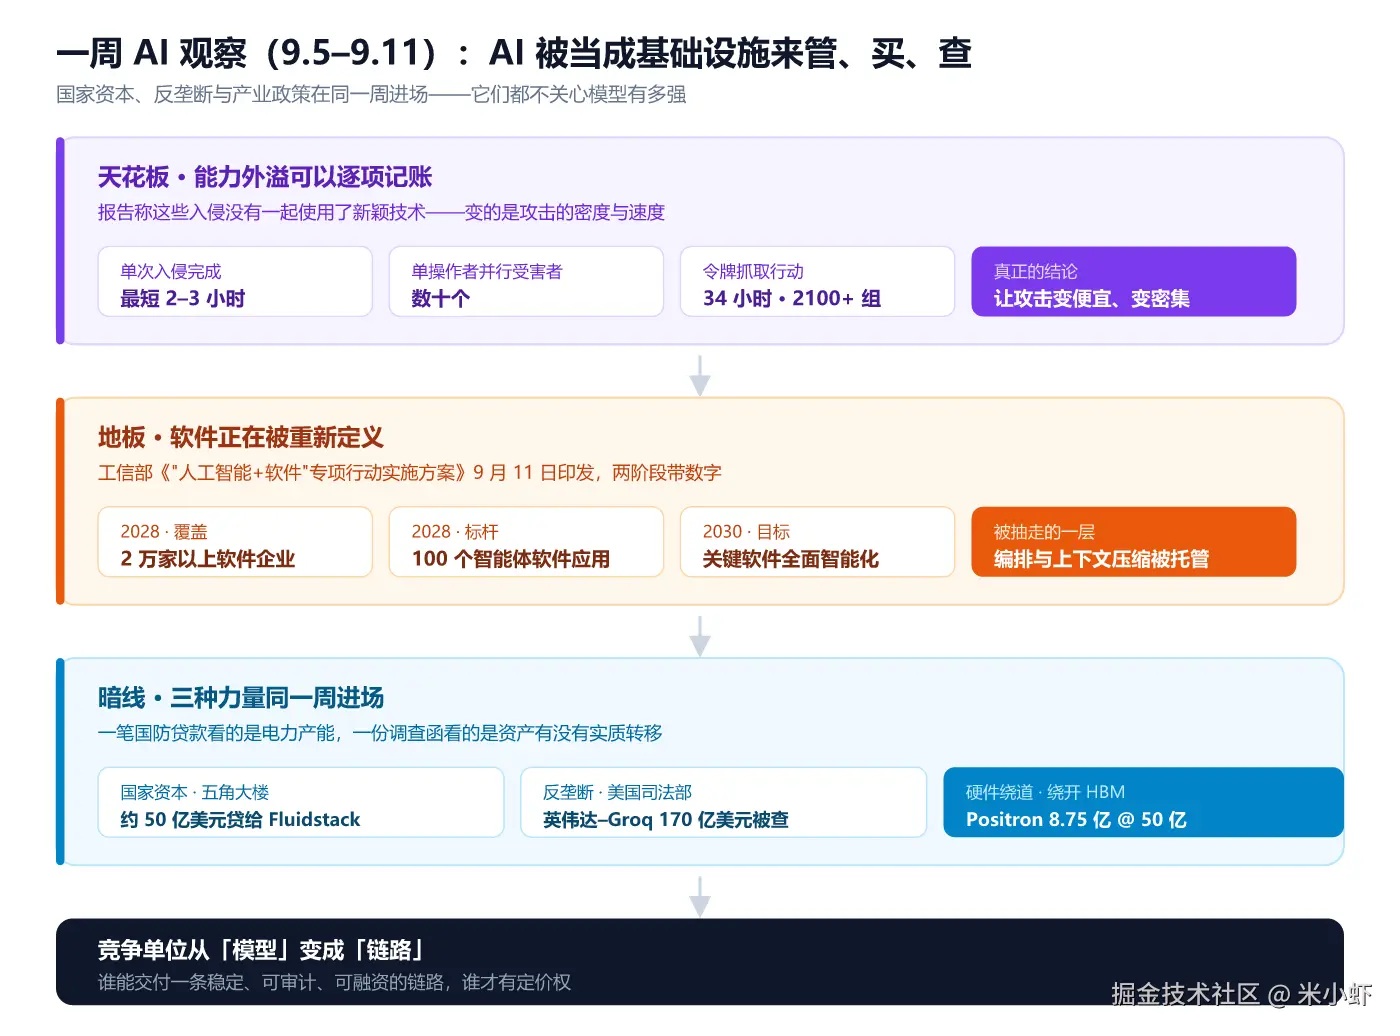Viewport: 1400px width, 1036px height.
Task: Select the orange "被抽走的一层" card
Action: pyautogui.click(x=1133, y=542)
